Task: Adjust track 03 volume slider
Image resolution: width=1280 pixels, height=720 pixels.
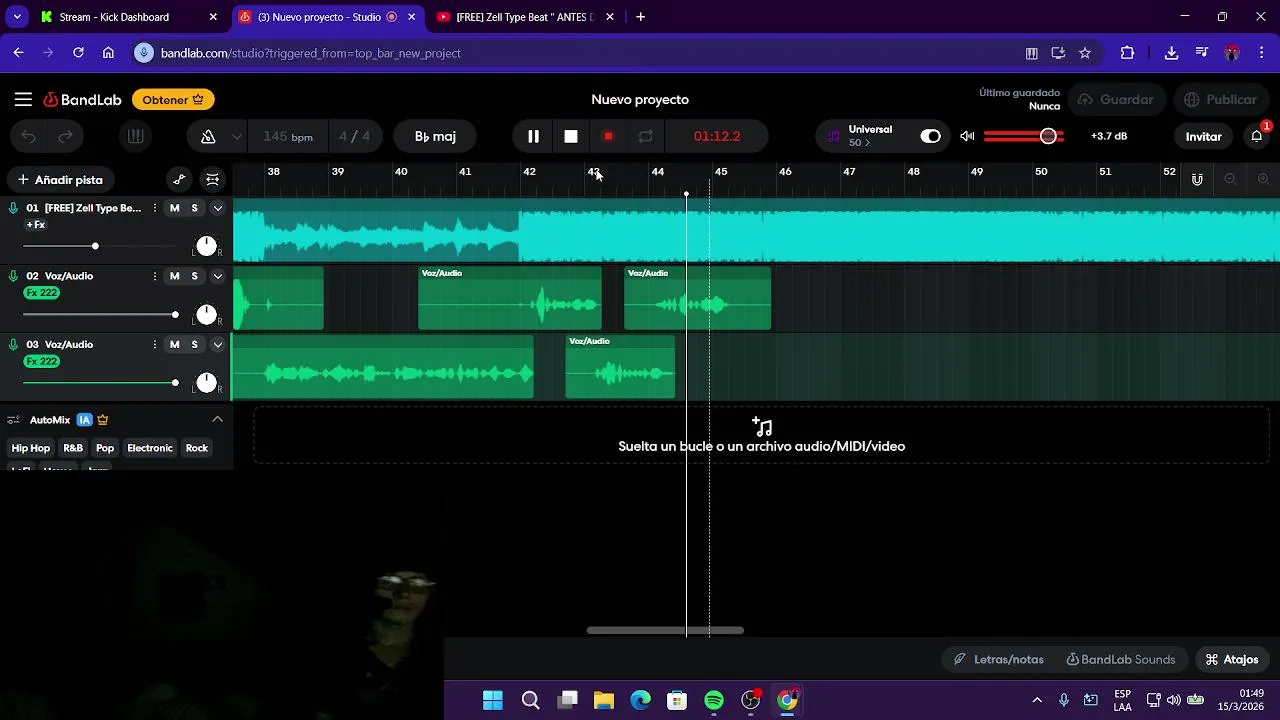Action: [100, 383]
